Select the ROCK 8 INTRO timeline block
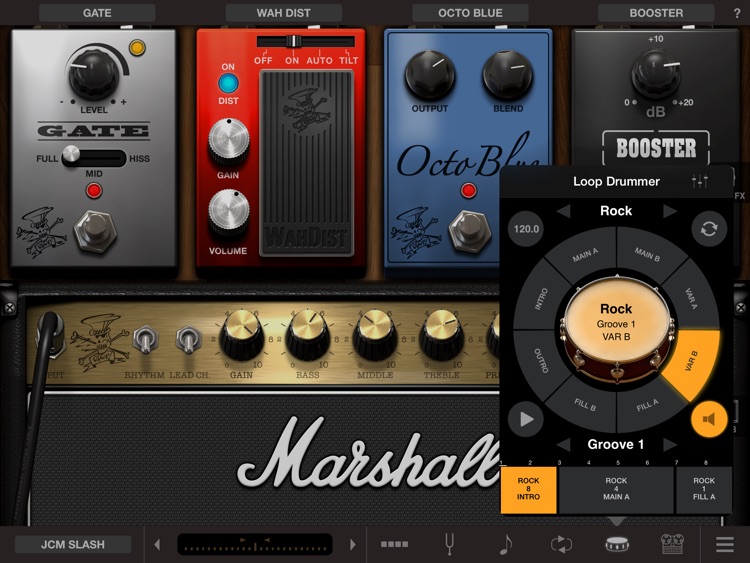The height and width of the screenshot is (563, 750). [529, 489]
